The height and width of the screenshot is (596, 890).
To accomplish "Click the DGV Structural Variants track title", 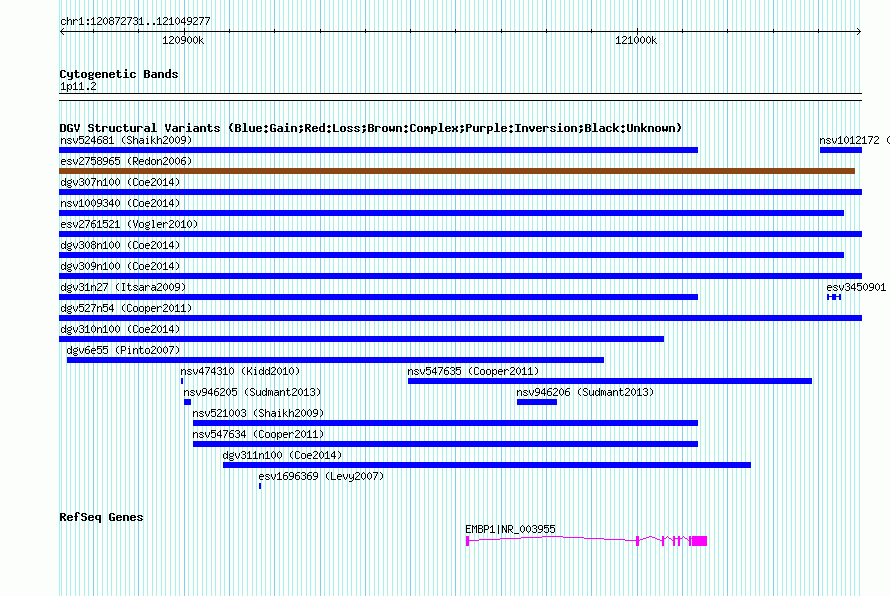I will [x=371, y=128].
